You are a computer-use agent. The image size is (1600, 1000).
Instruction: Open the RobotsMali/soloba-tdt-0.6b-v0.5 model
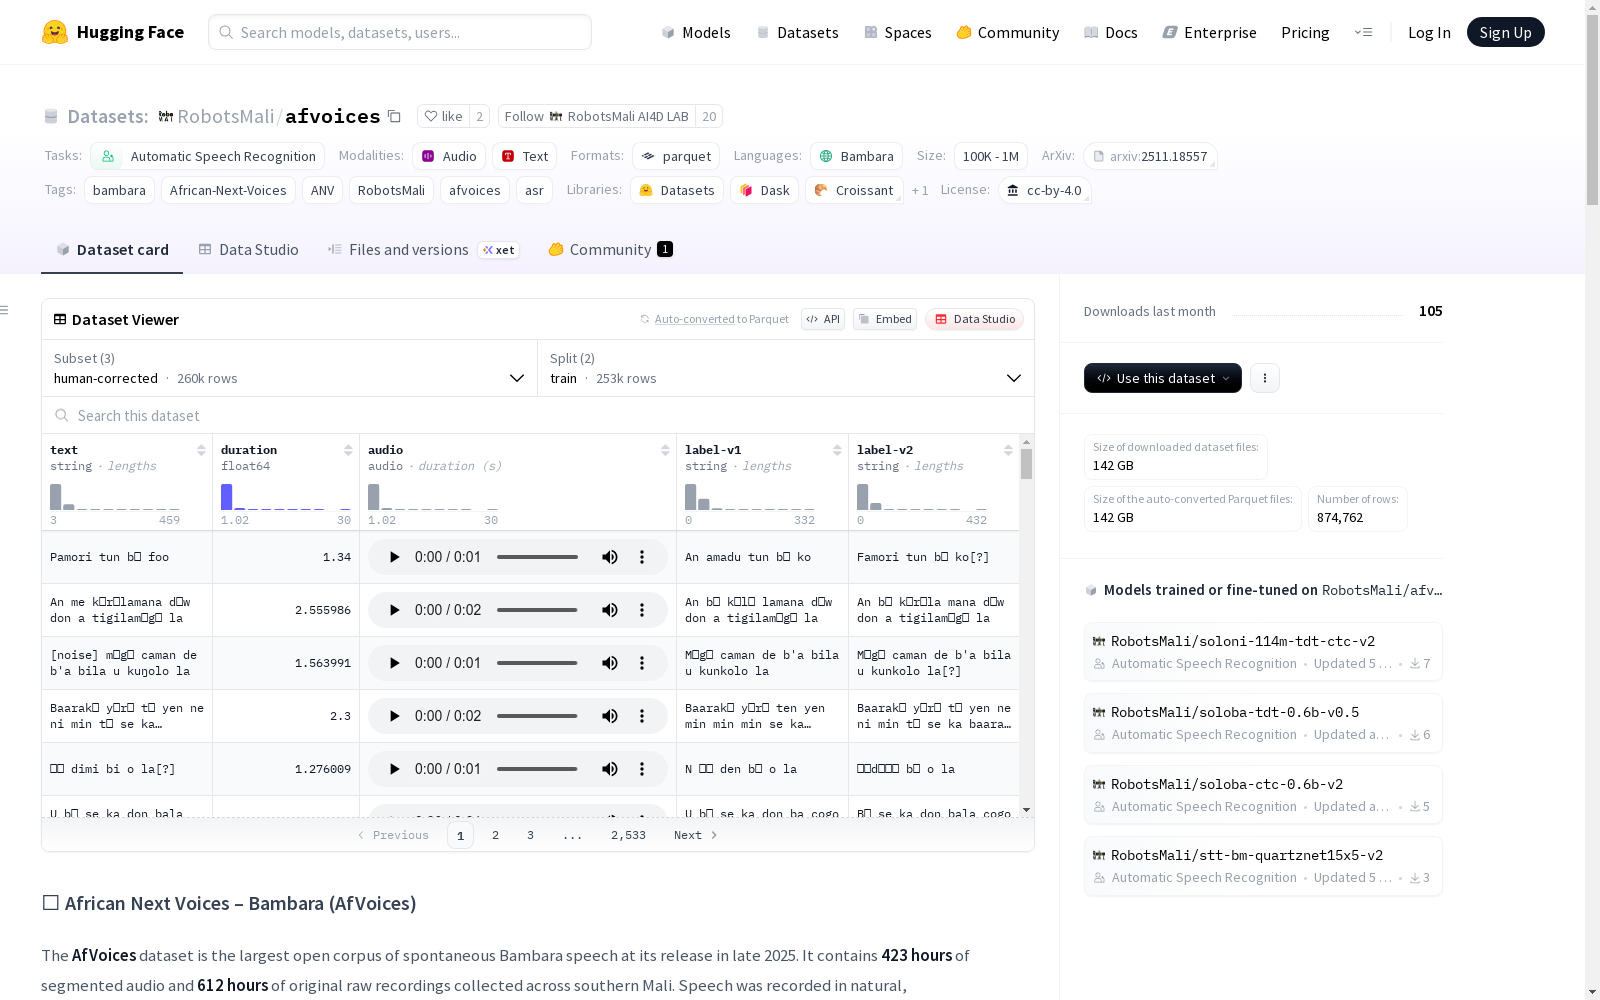(x=1263, y=723)
